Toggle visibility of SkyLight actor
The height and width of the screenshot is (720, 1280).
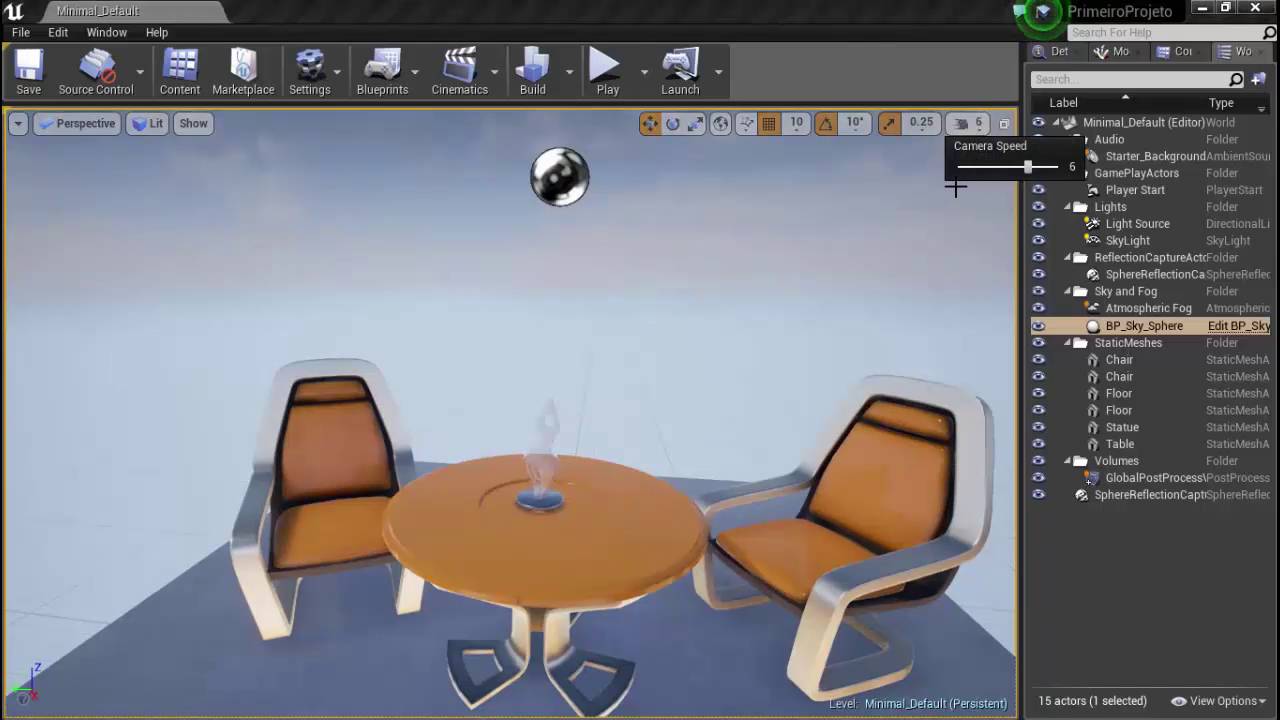click(1038, 241)
